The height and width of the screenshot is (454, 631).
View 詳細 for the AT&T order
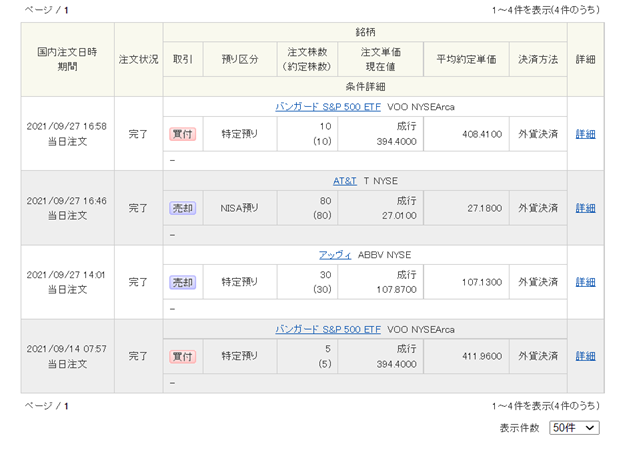click(585, 208)
